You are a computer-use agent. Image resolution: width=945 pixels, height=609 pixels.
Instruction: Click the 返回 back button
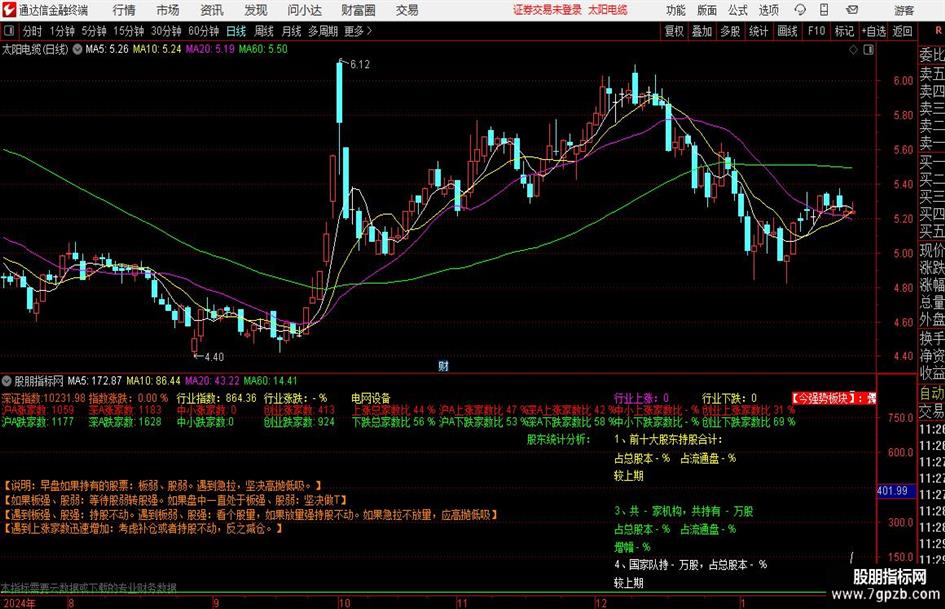click(902, 31)
